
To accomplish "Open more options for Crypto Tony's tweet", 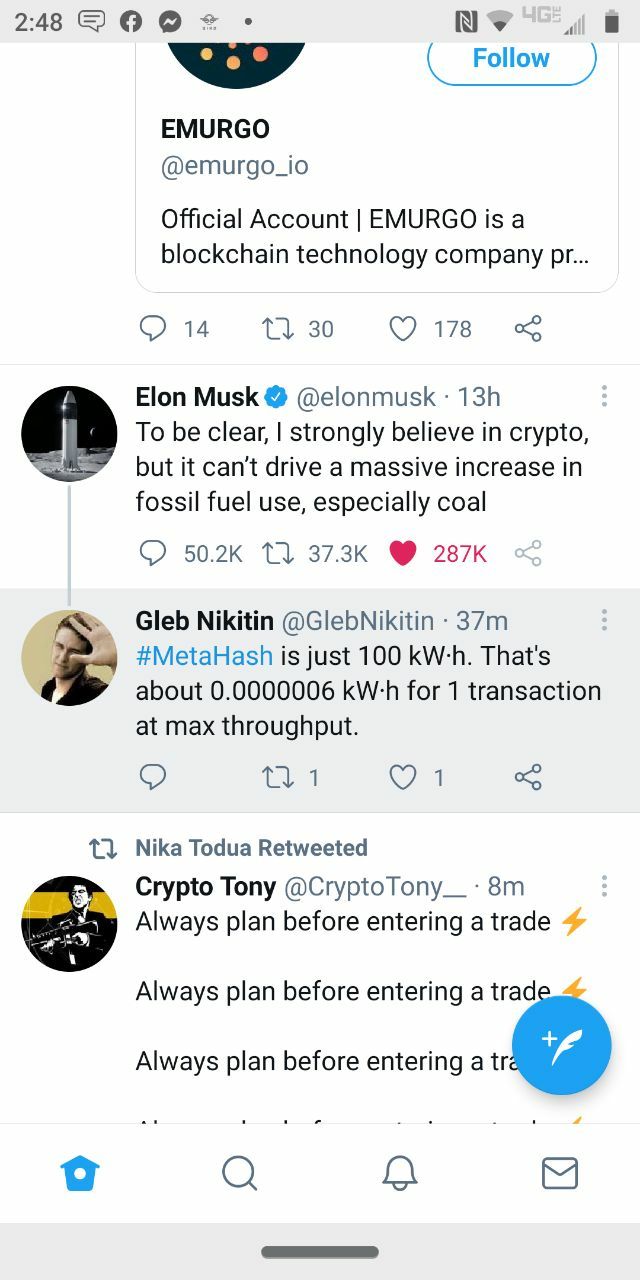I will pos(604,887).
